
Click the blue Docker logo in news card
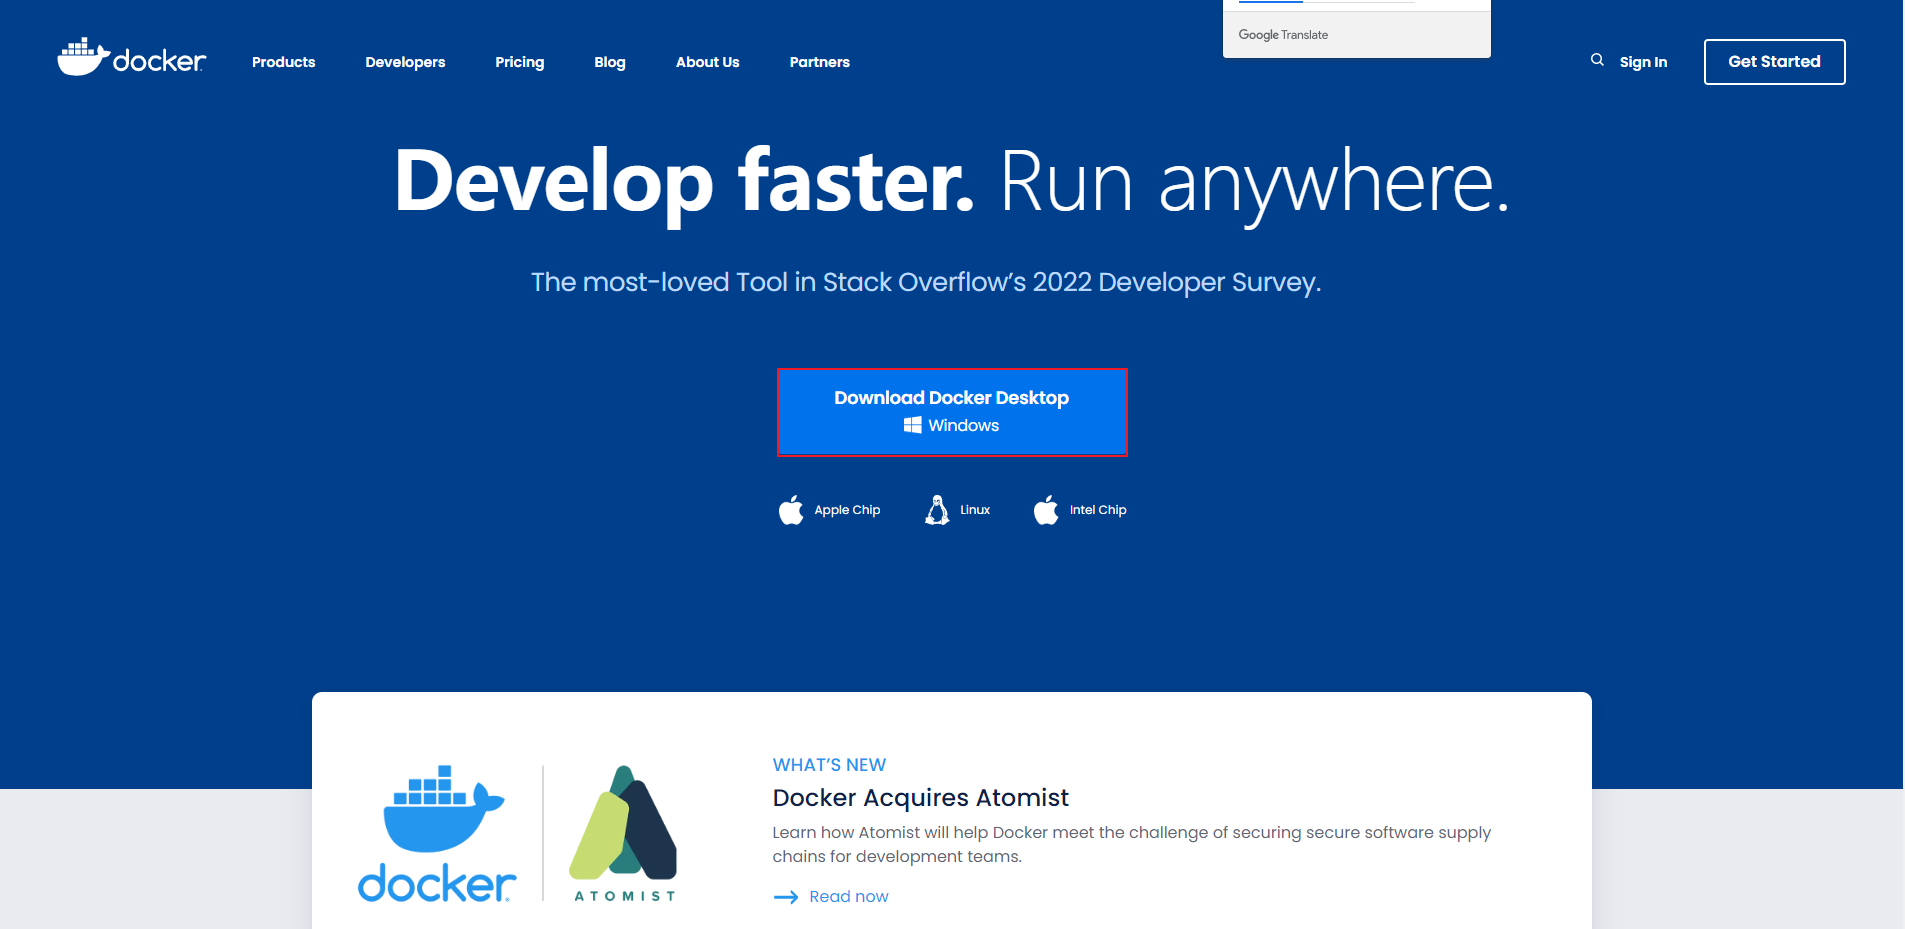437,834
